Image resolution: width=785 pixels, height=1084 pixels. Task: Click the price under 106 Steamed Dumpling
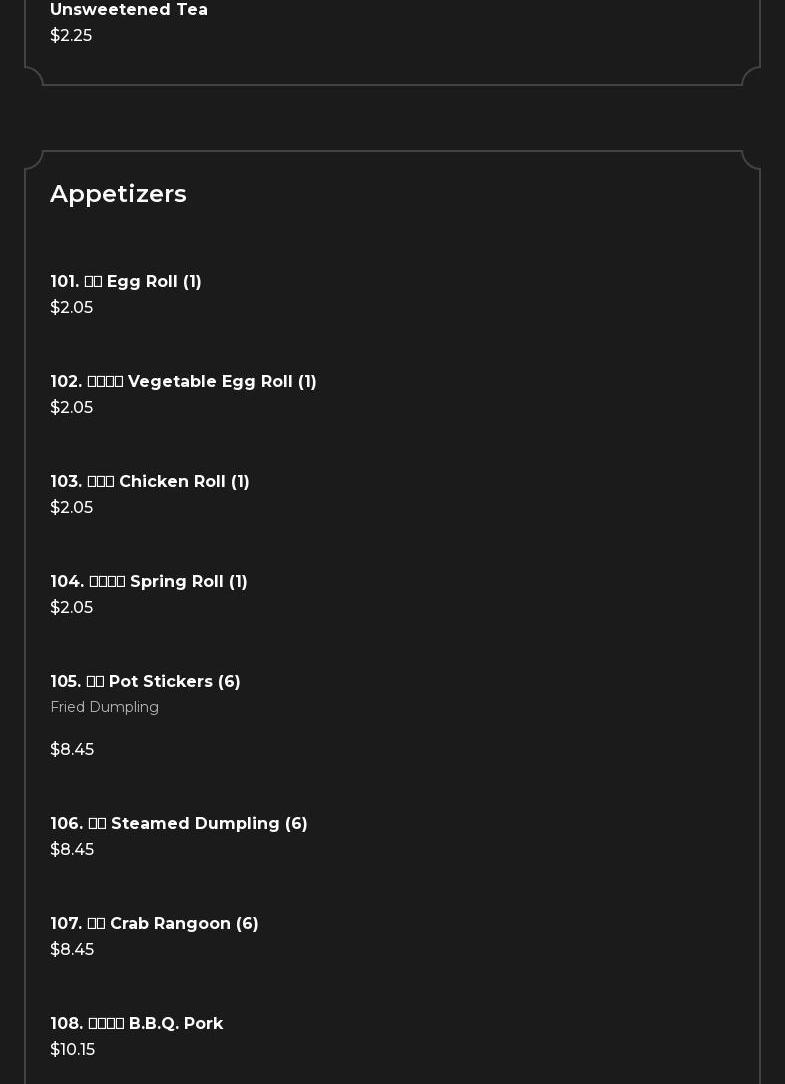point(72,850)
